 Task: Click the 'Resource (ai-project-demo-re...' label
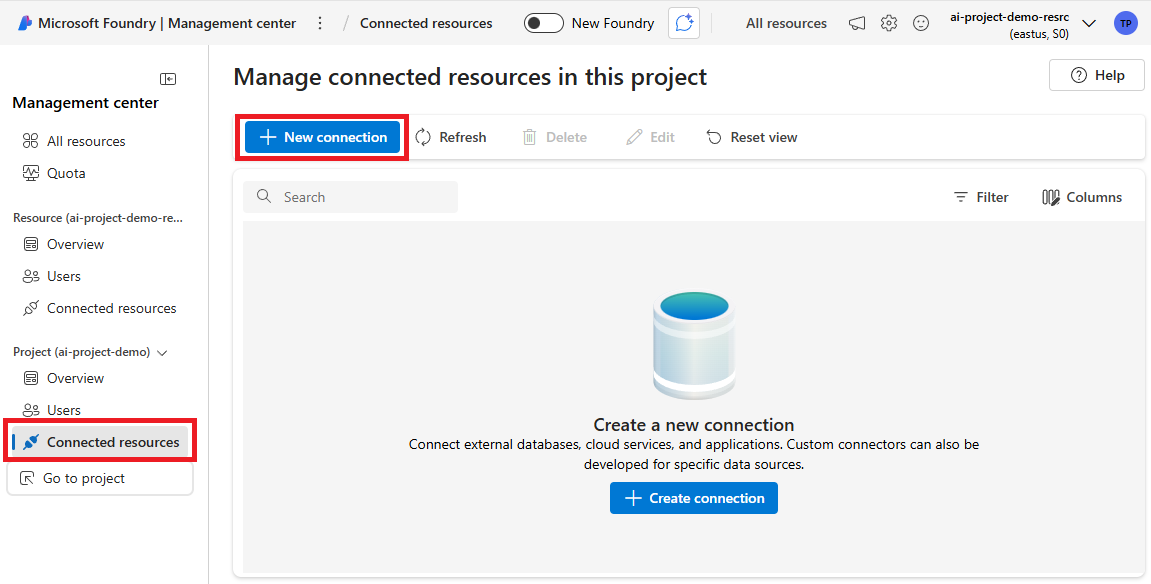(x=98, y=218)
